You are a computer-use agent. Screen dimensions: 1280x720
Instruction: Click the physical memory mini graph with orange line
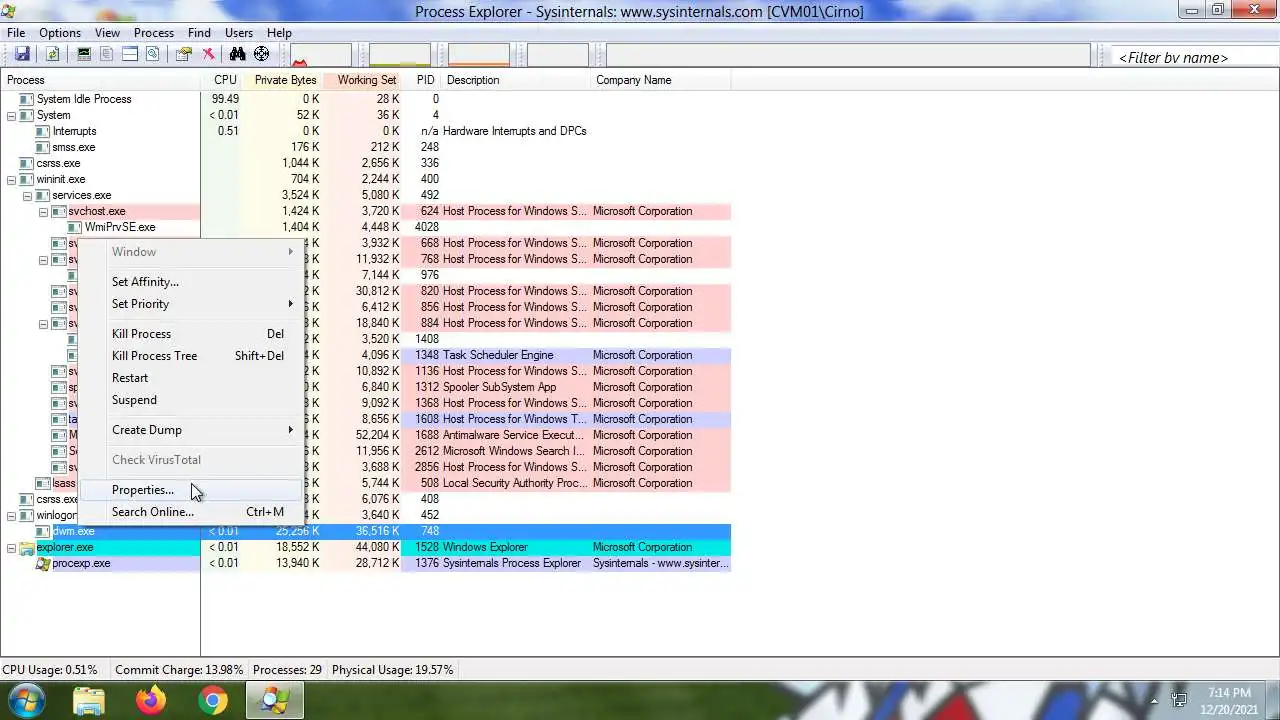pos(479,56)
